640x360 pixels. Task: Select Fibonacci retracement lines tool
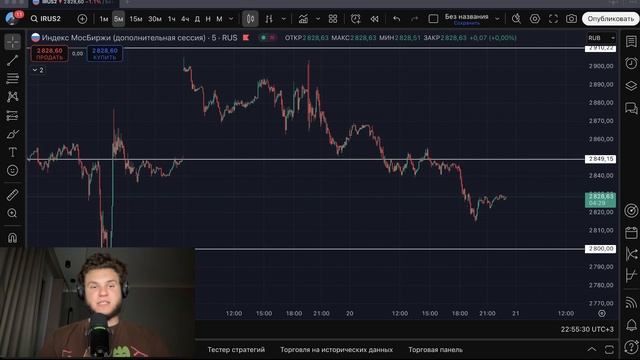(x=13, y=78)
